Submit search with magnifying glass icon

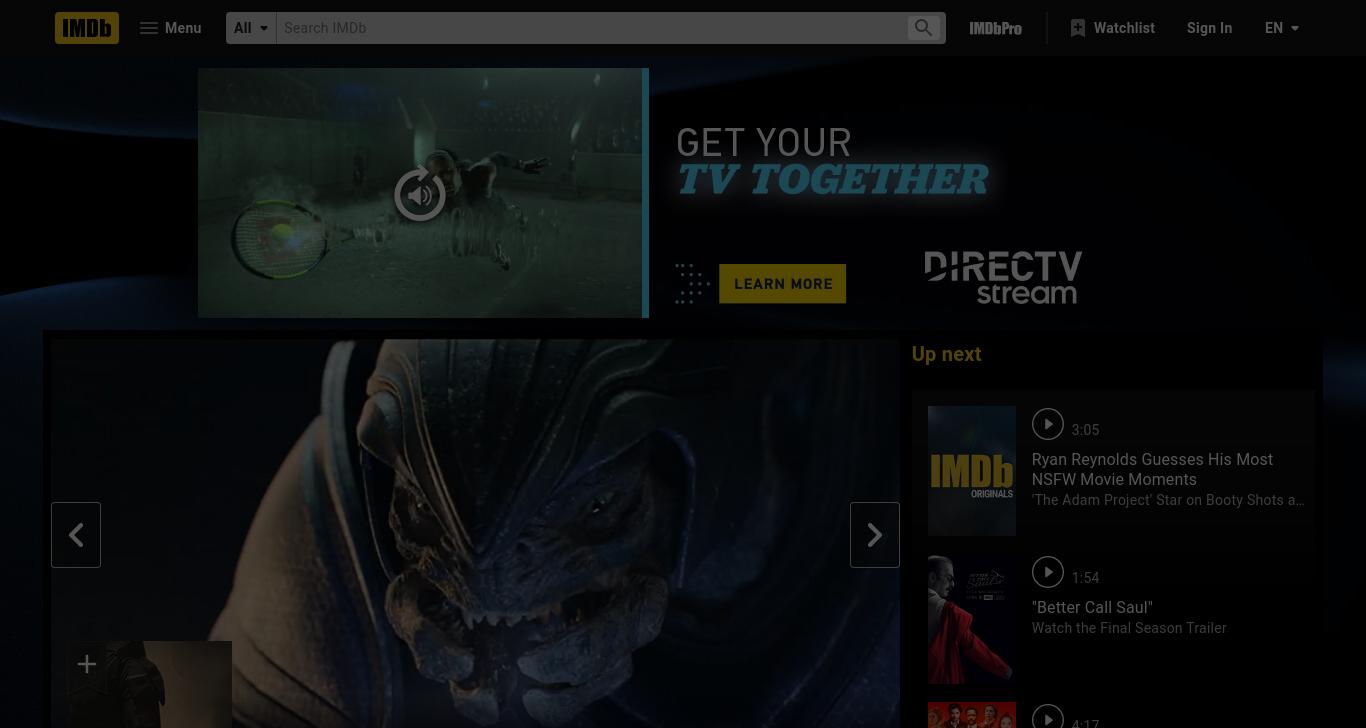tap(924, 28)
